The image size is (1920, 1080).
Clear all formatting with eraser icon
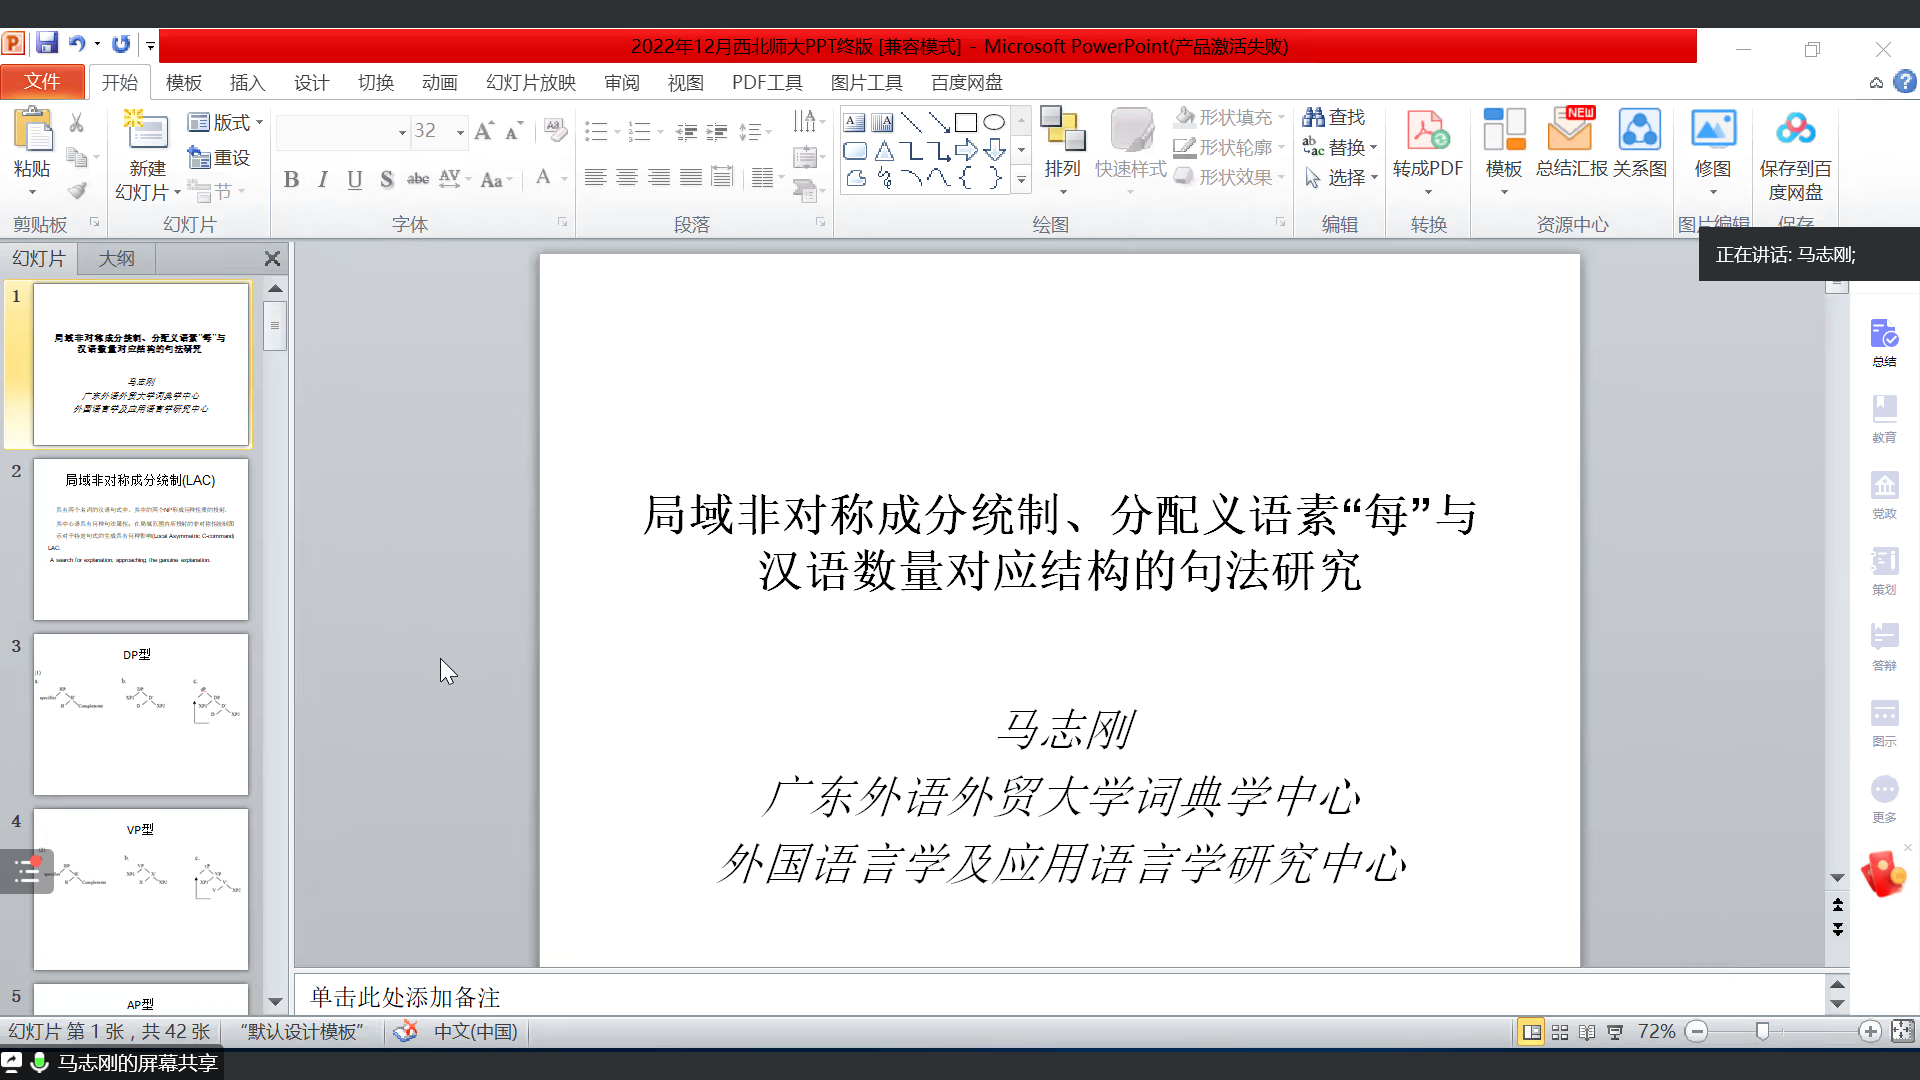pyautogui.click(x=555, y=131)
